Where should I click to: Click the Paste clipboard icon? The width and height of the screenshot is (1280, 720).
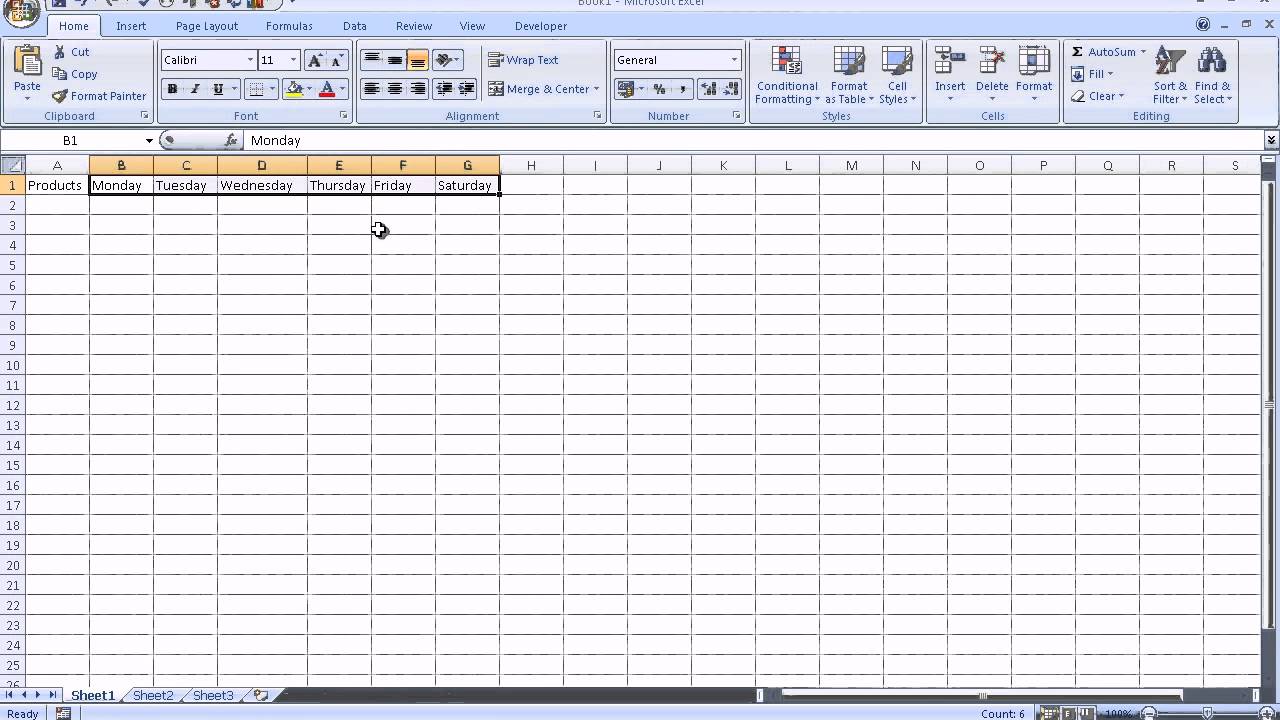27,60
